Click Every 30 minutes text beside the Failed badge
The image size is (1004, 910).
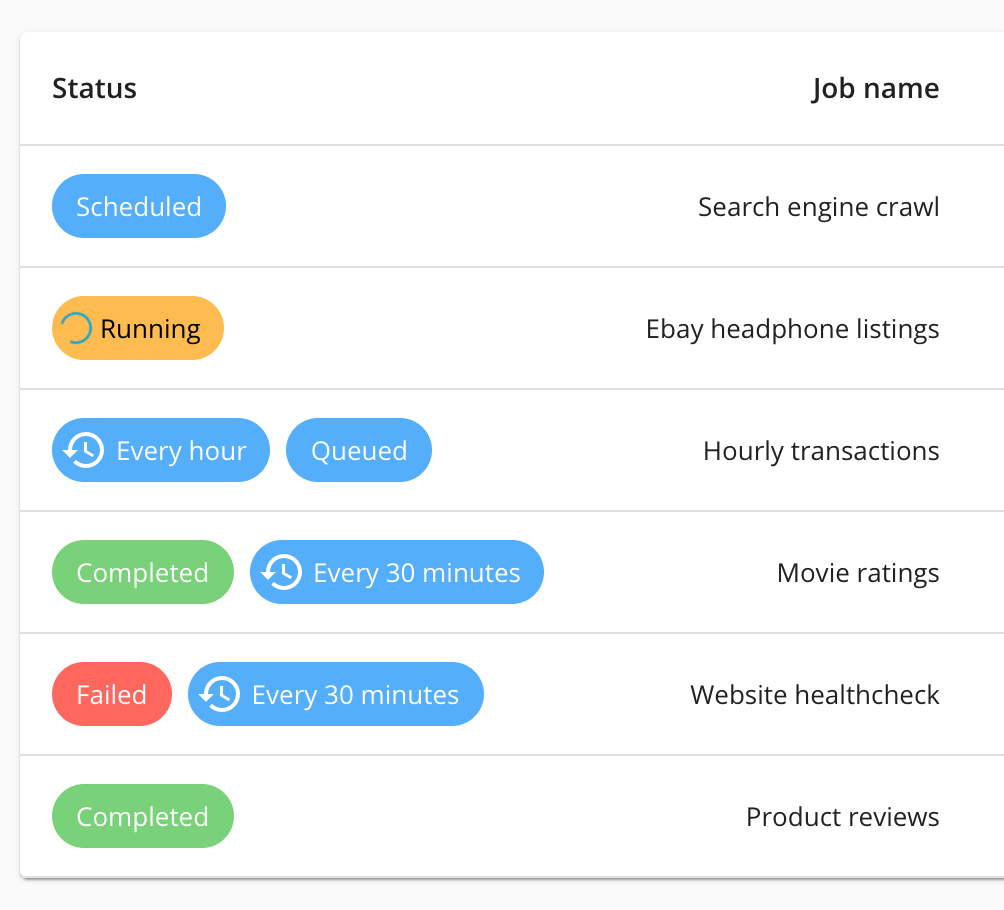pos(355,695)
